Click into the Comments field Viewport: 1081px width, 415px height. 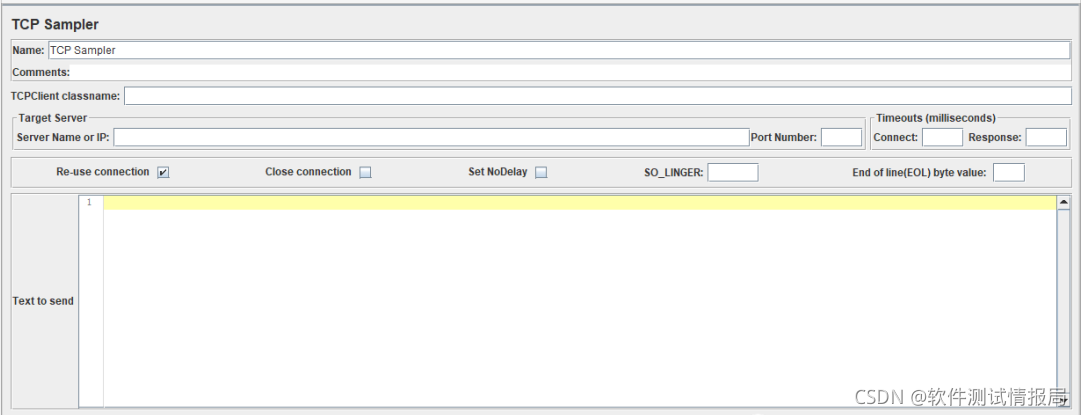pyautogui.click(x=571, y=72)
